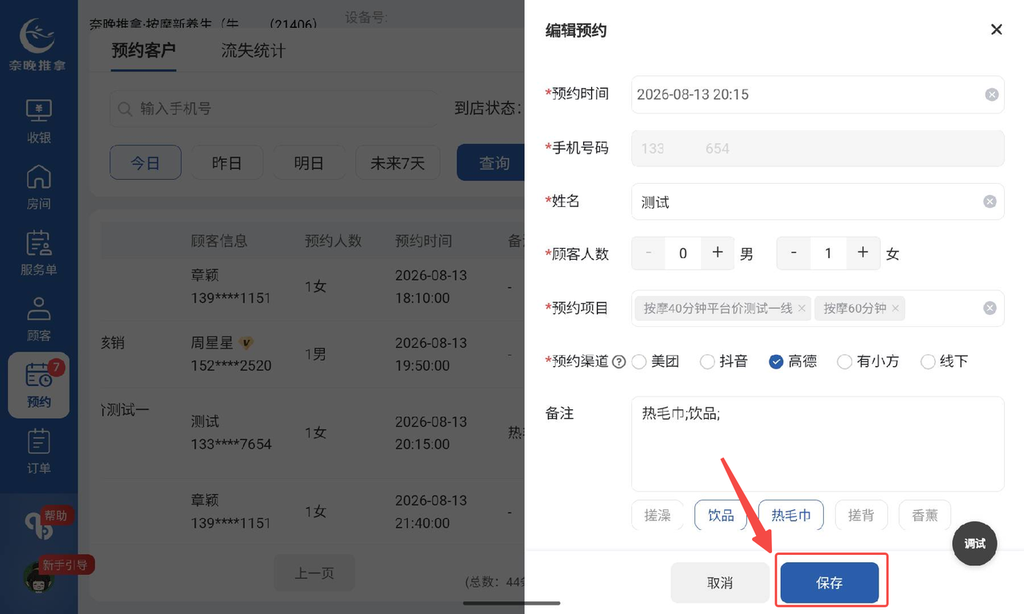The width and height of the screenshot is (1024, 614).
Task: Open the 预约时间 date picker field
Action: (x=817, y=95)
